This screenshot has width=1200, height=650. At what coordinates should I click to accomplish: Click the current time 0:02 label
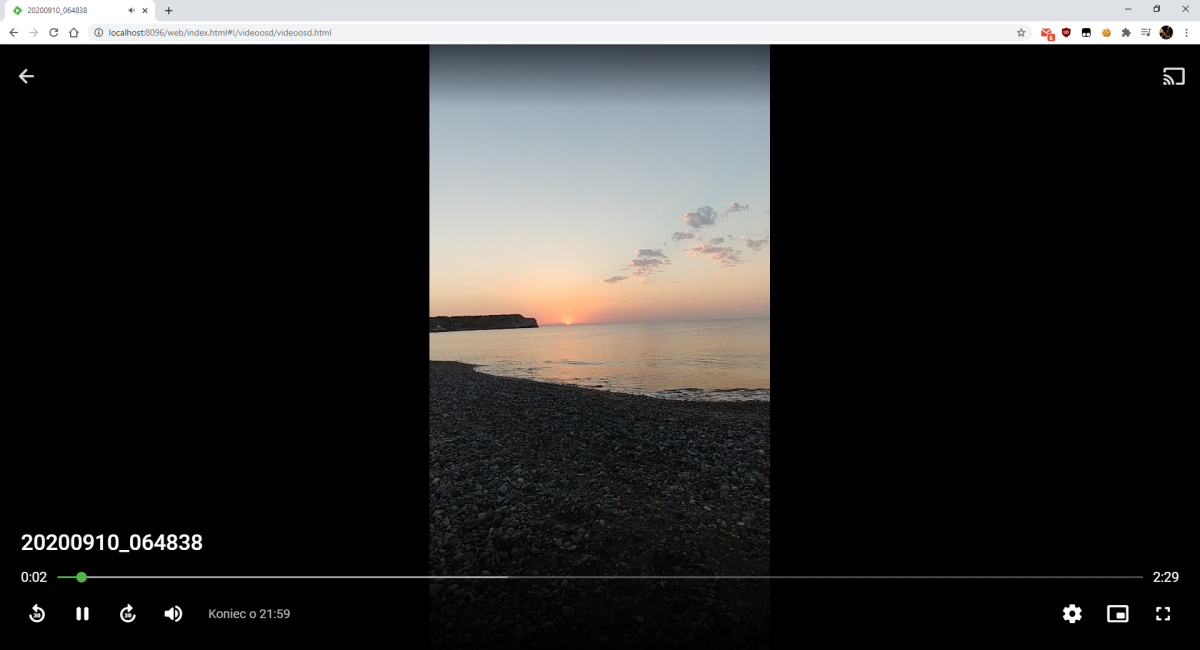[34, 577]
